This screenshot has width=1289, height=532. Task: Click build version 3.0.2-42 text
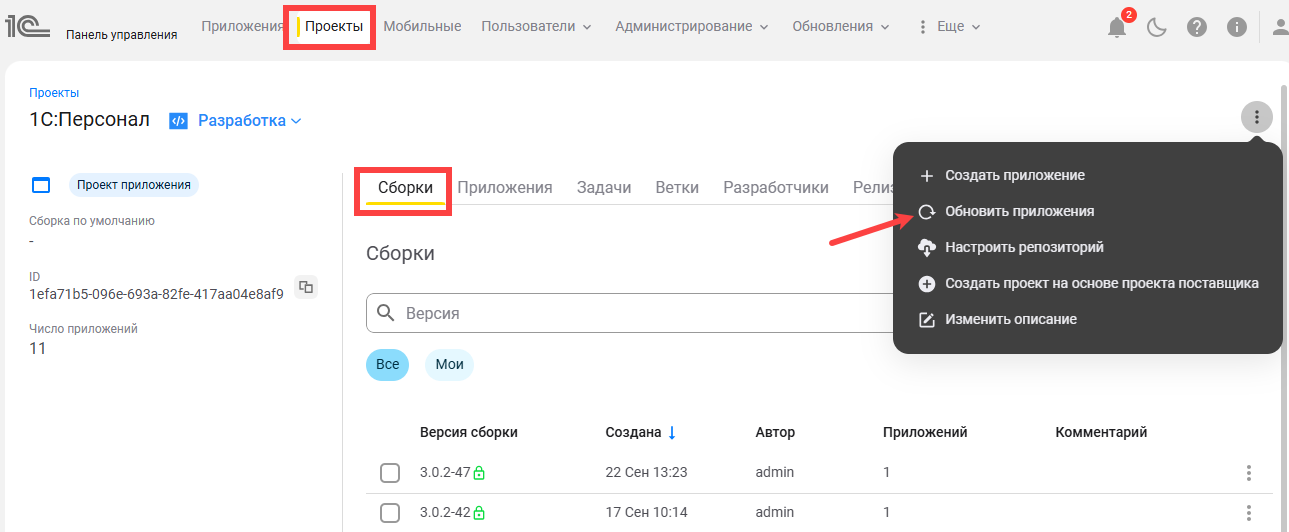tap(445, 513)
